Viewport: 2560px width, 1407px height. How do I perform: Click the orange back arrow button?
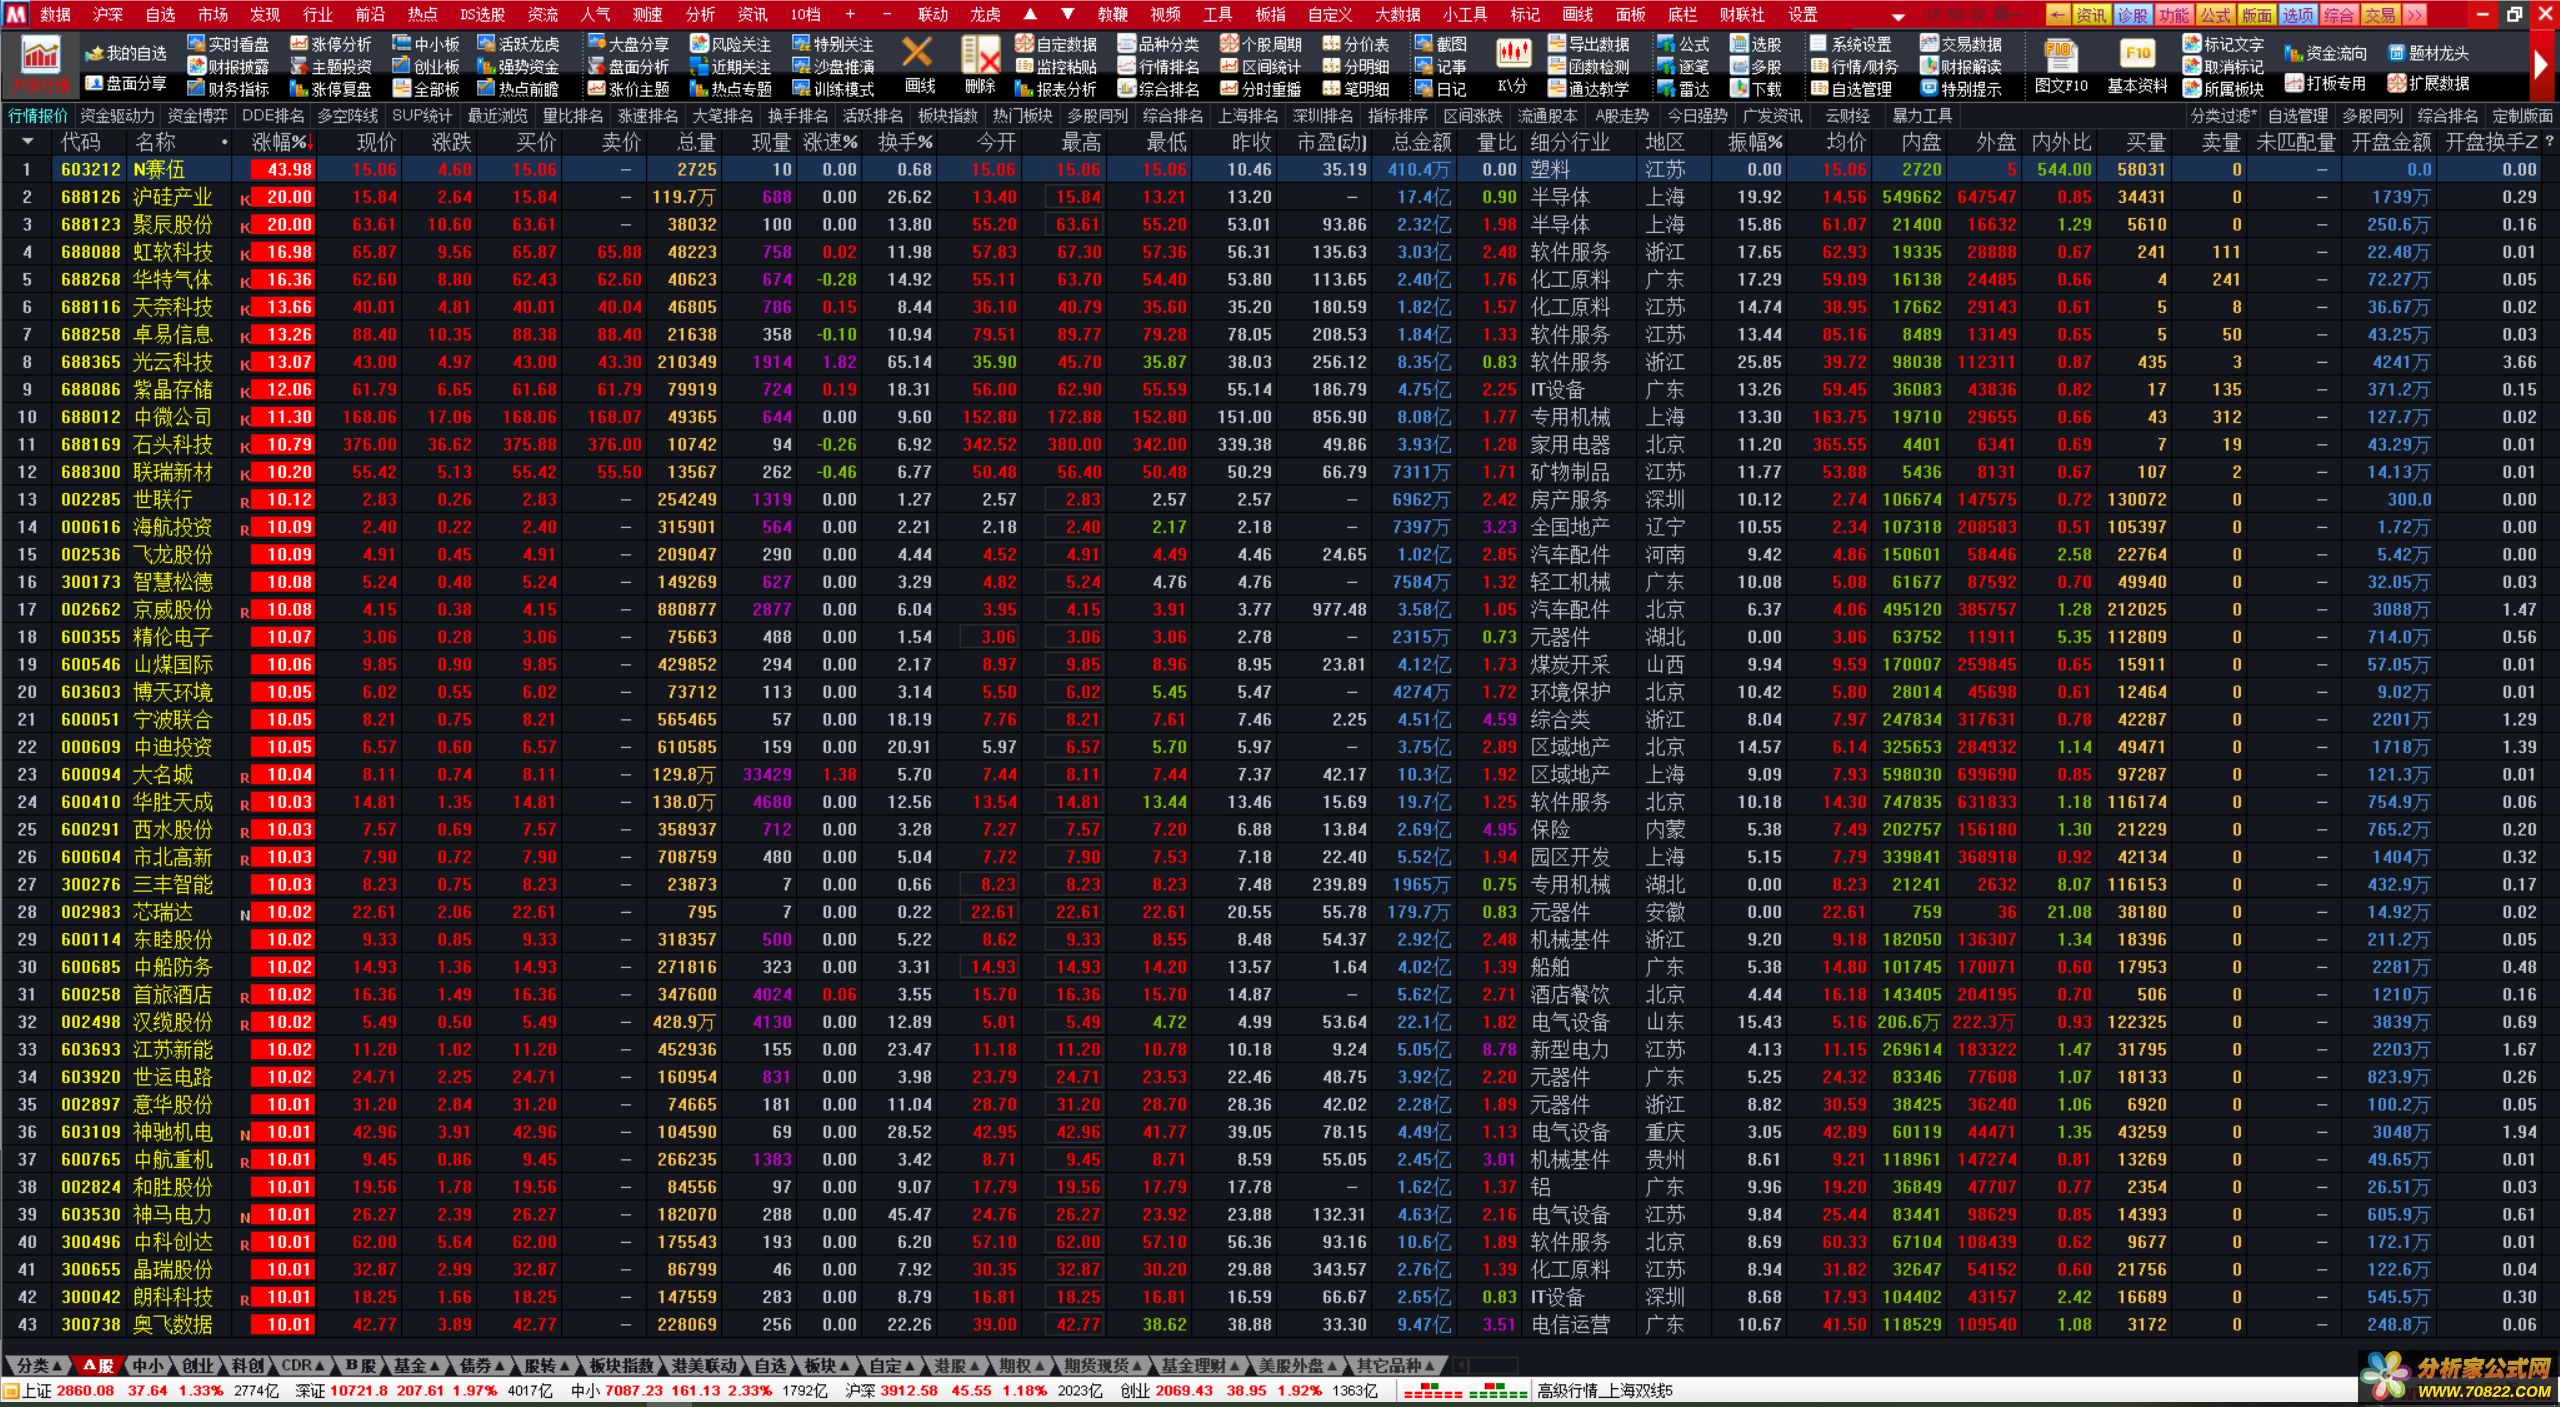pos(2057,15)
